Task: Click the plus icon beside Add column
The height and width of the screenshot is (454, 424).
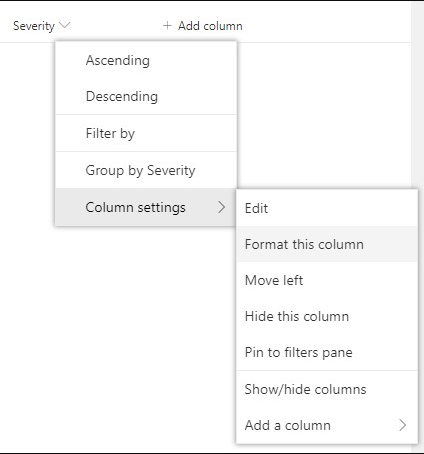Action: click(x=167, y=25)
